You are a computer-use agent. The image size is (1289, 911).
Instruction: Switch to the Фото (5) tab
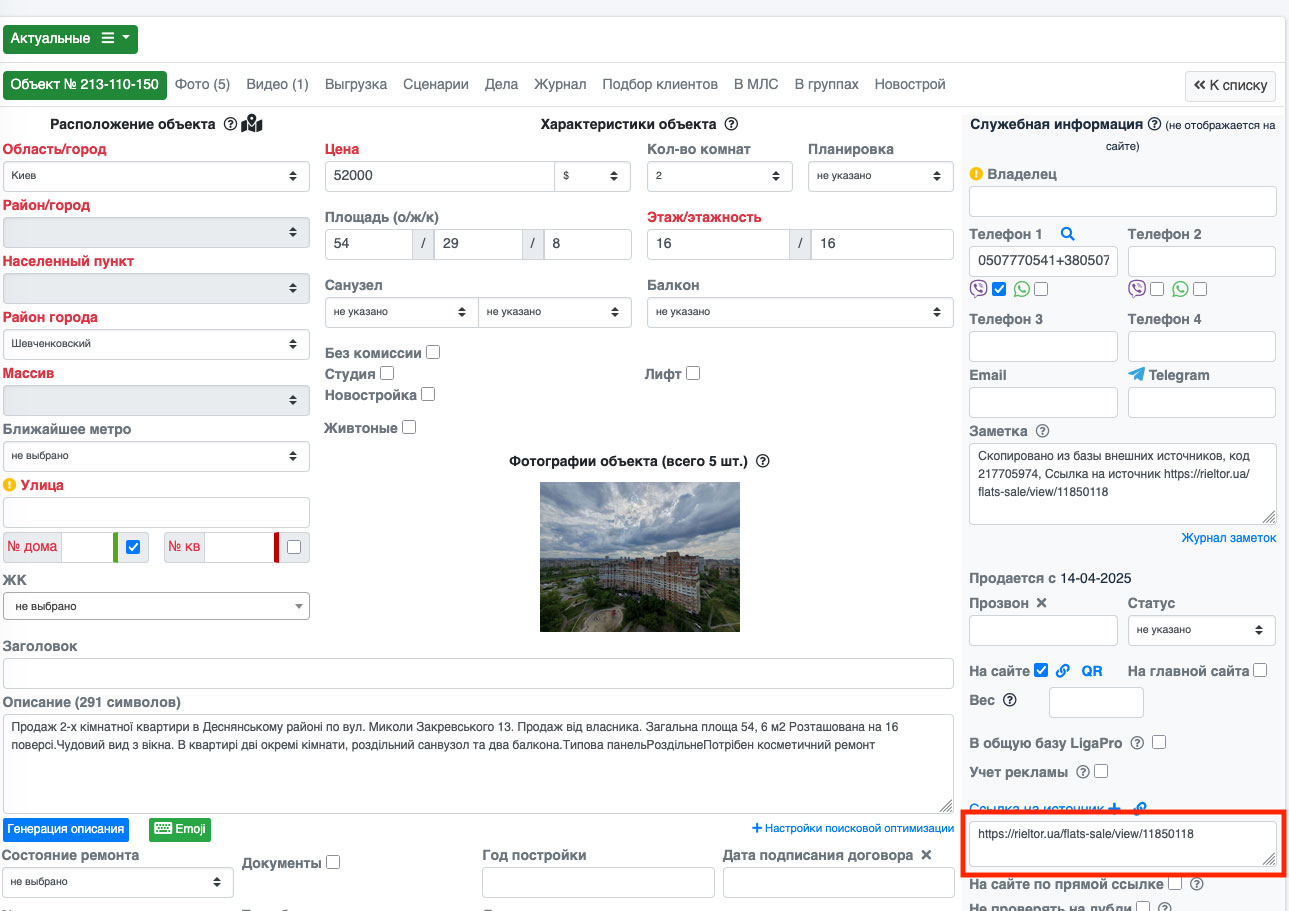coord(202,84)
